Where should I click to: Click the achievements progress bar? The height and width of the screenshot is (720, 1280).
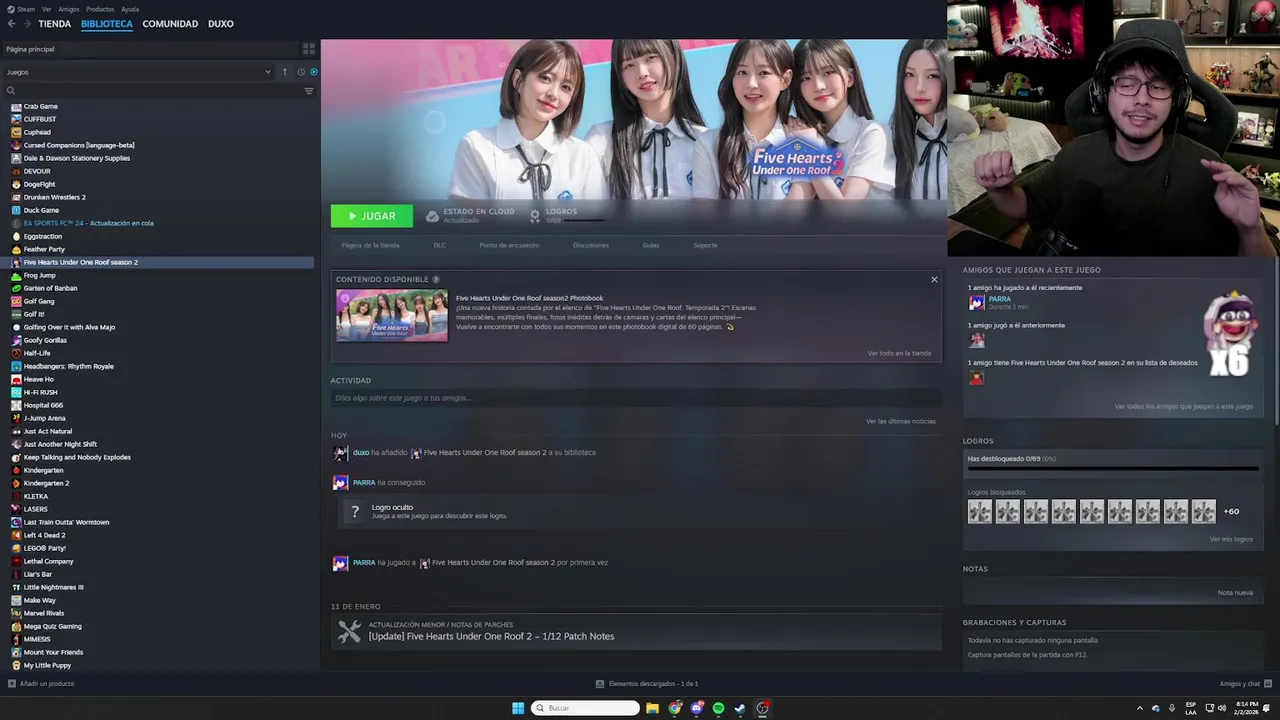1112,468
